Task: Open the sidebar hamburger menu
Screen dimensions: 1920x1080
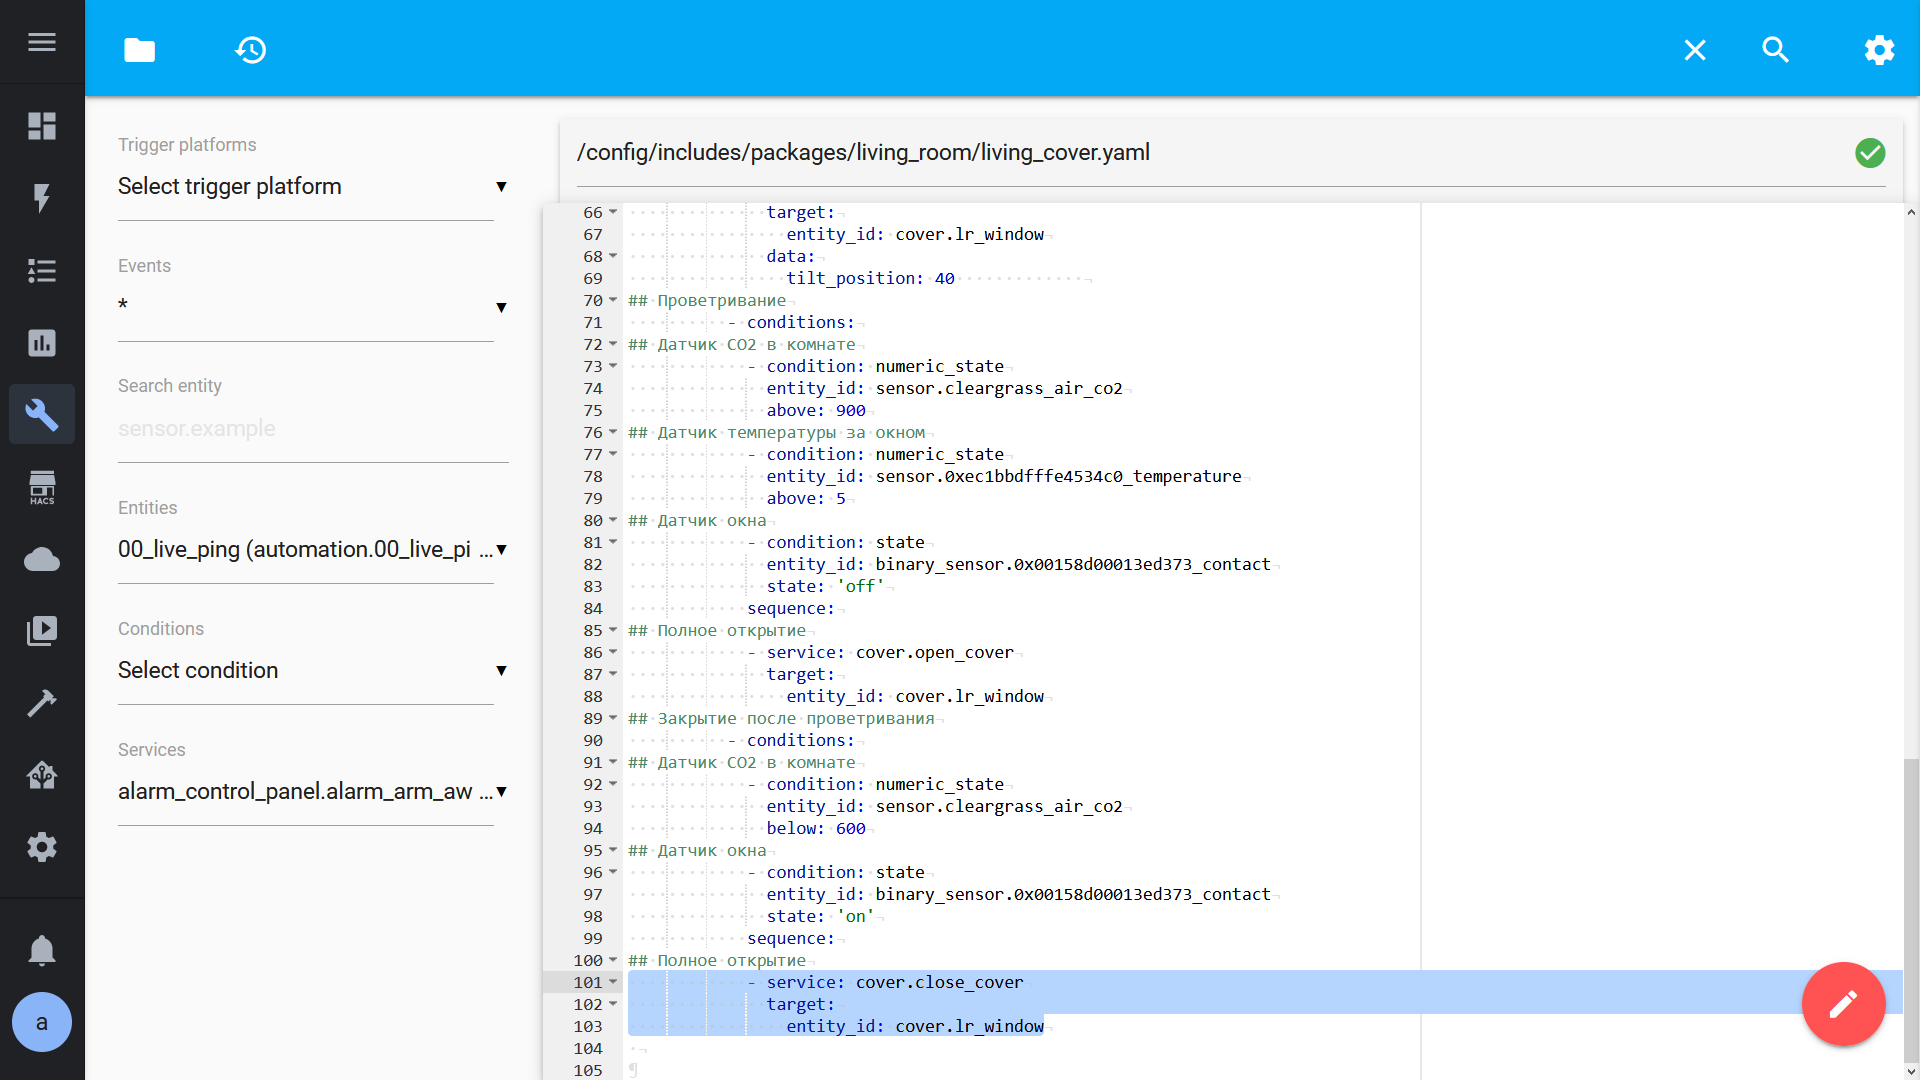Action: (42, 42)
